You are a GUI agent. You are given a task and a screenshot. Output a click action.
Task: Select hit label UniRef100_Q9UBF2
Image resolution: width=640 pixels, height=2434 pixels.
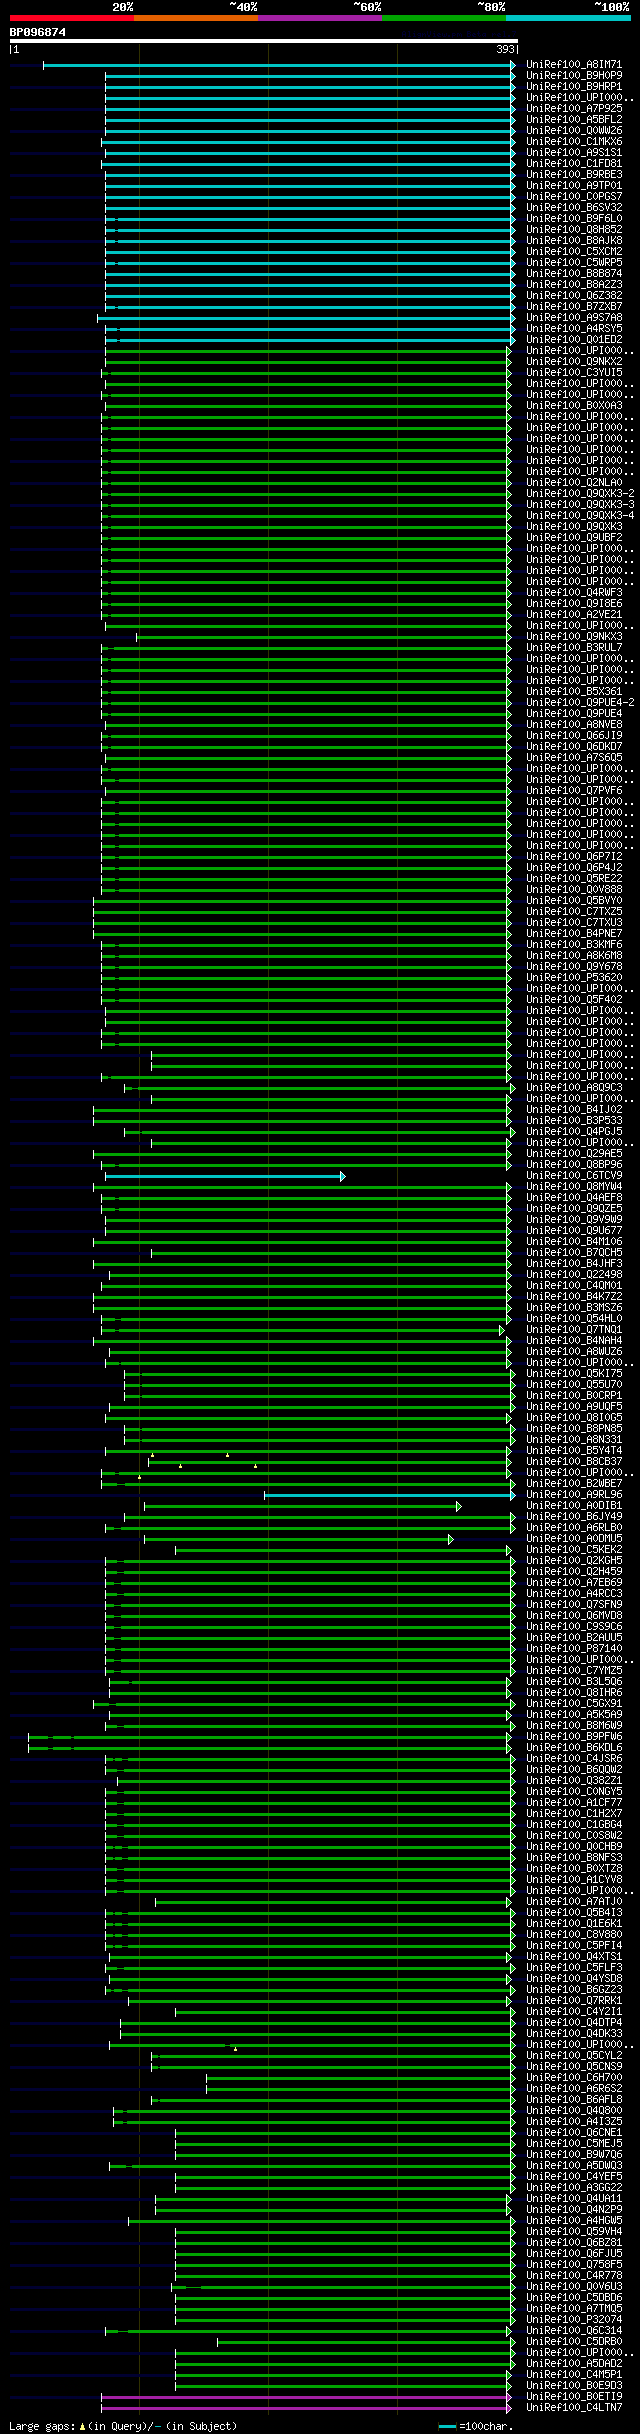574,538
